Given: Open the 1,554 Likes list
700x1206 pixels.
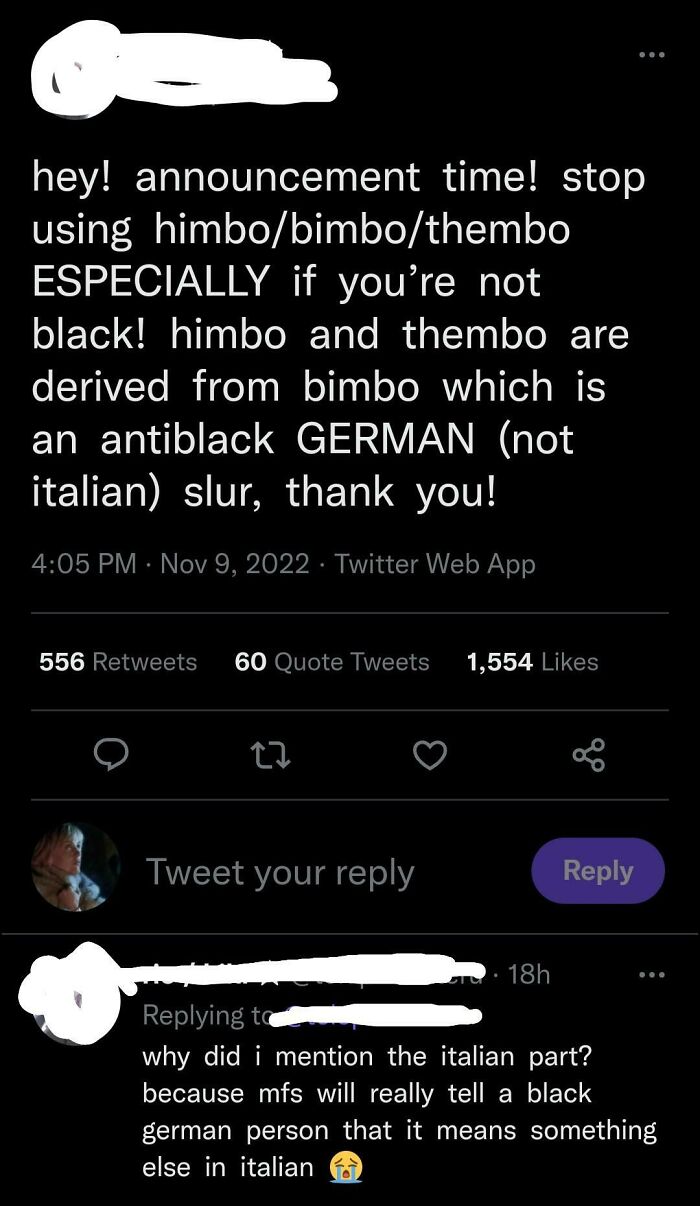Looking at the screenshot, I should click(532, 661).
